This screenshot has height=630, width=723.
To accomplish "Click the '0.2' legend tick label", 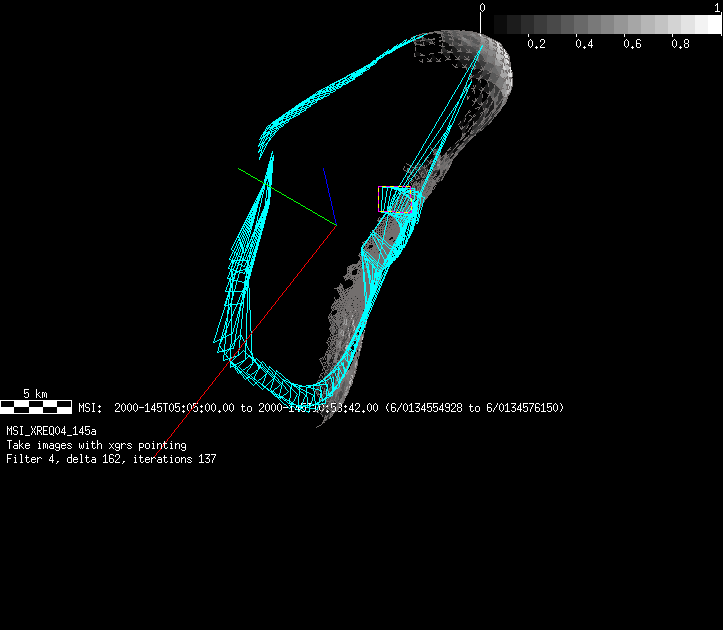I will coord(536,44).
